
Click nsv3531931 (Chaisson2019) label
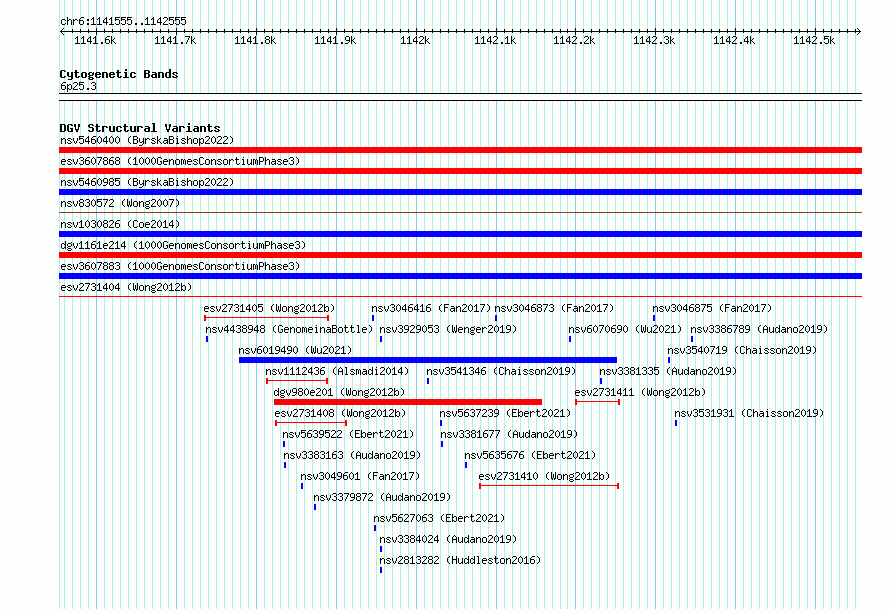[x=749, y=413]
